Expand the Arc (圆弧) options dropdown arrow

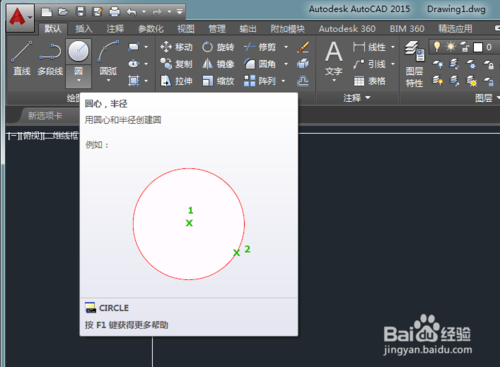click(x=108, y=80)
